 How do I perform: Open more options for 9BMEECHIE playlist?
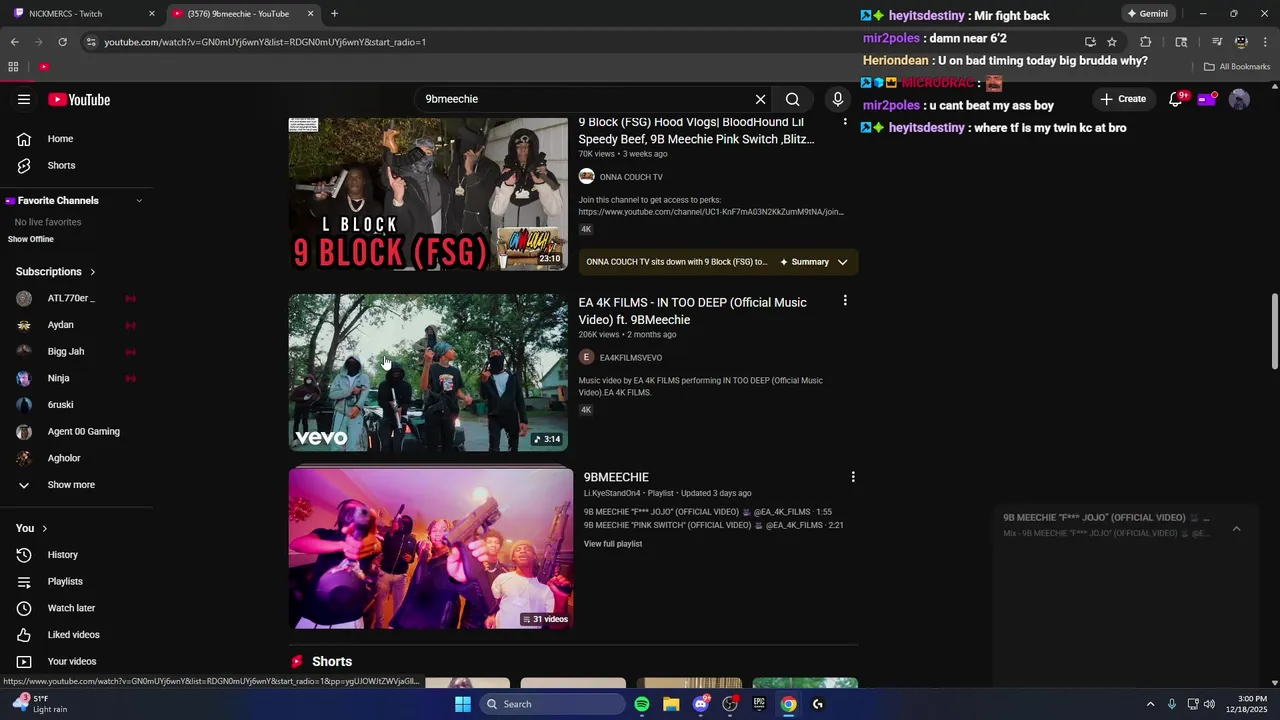[x=853, y=477]
